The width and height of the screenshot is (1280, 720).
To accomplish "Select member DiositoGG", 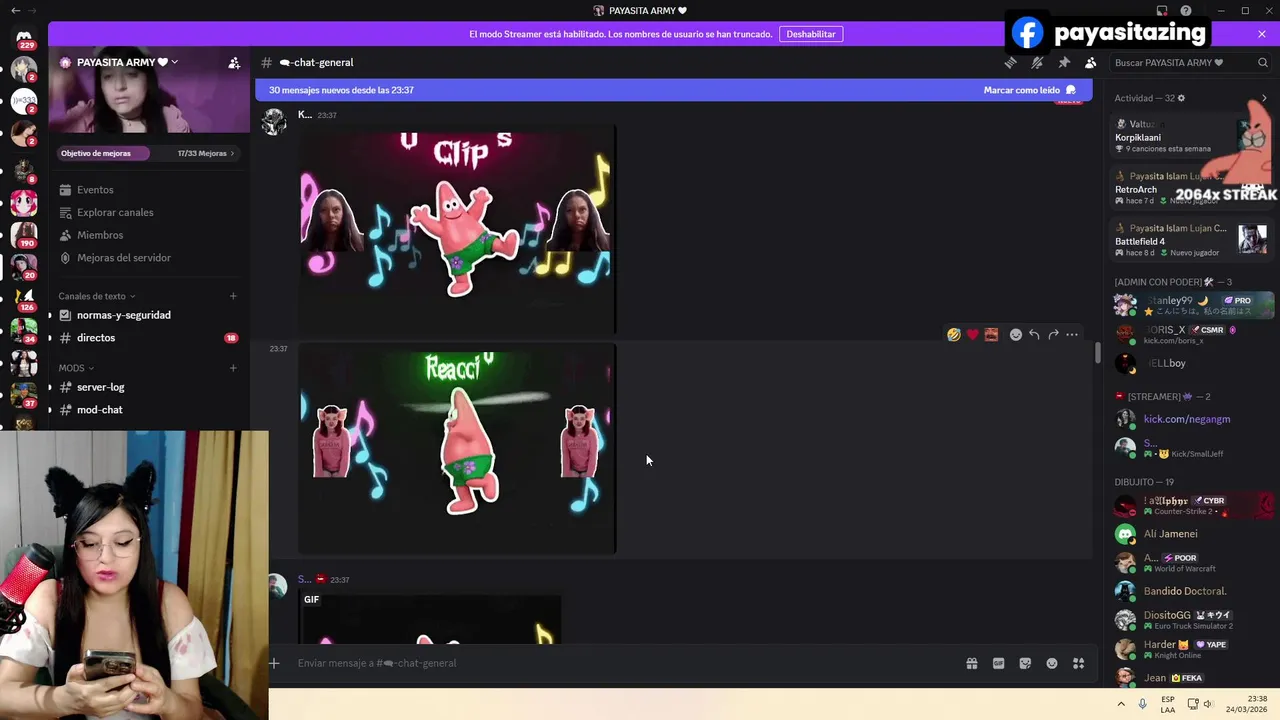I will 1192,619.
